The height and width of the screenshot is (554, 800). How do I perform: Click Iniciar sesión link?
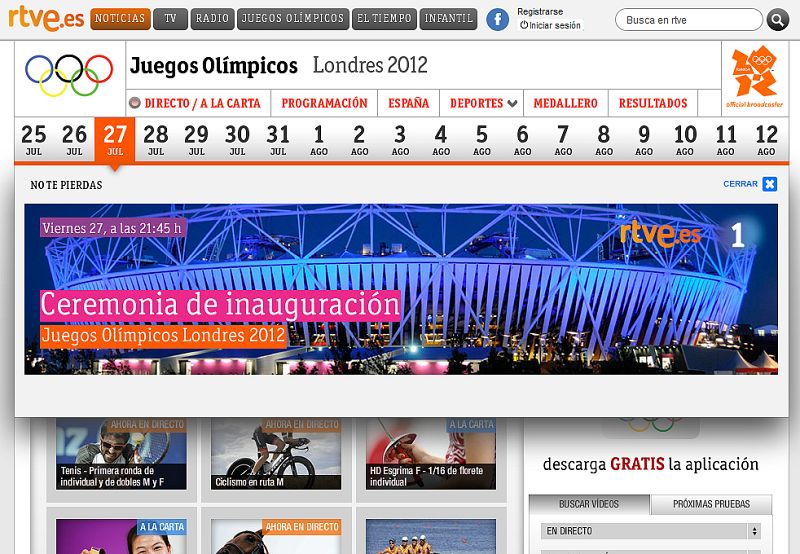550,26
